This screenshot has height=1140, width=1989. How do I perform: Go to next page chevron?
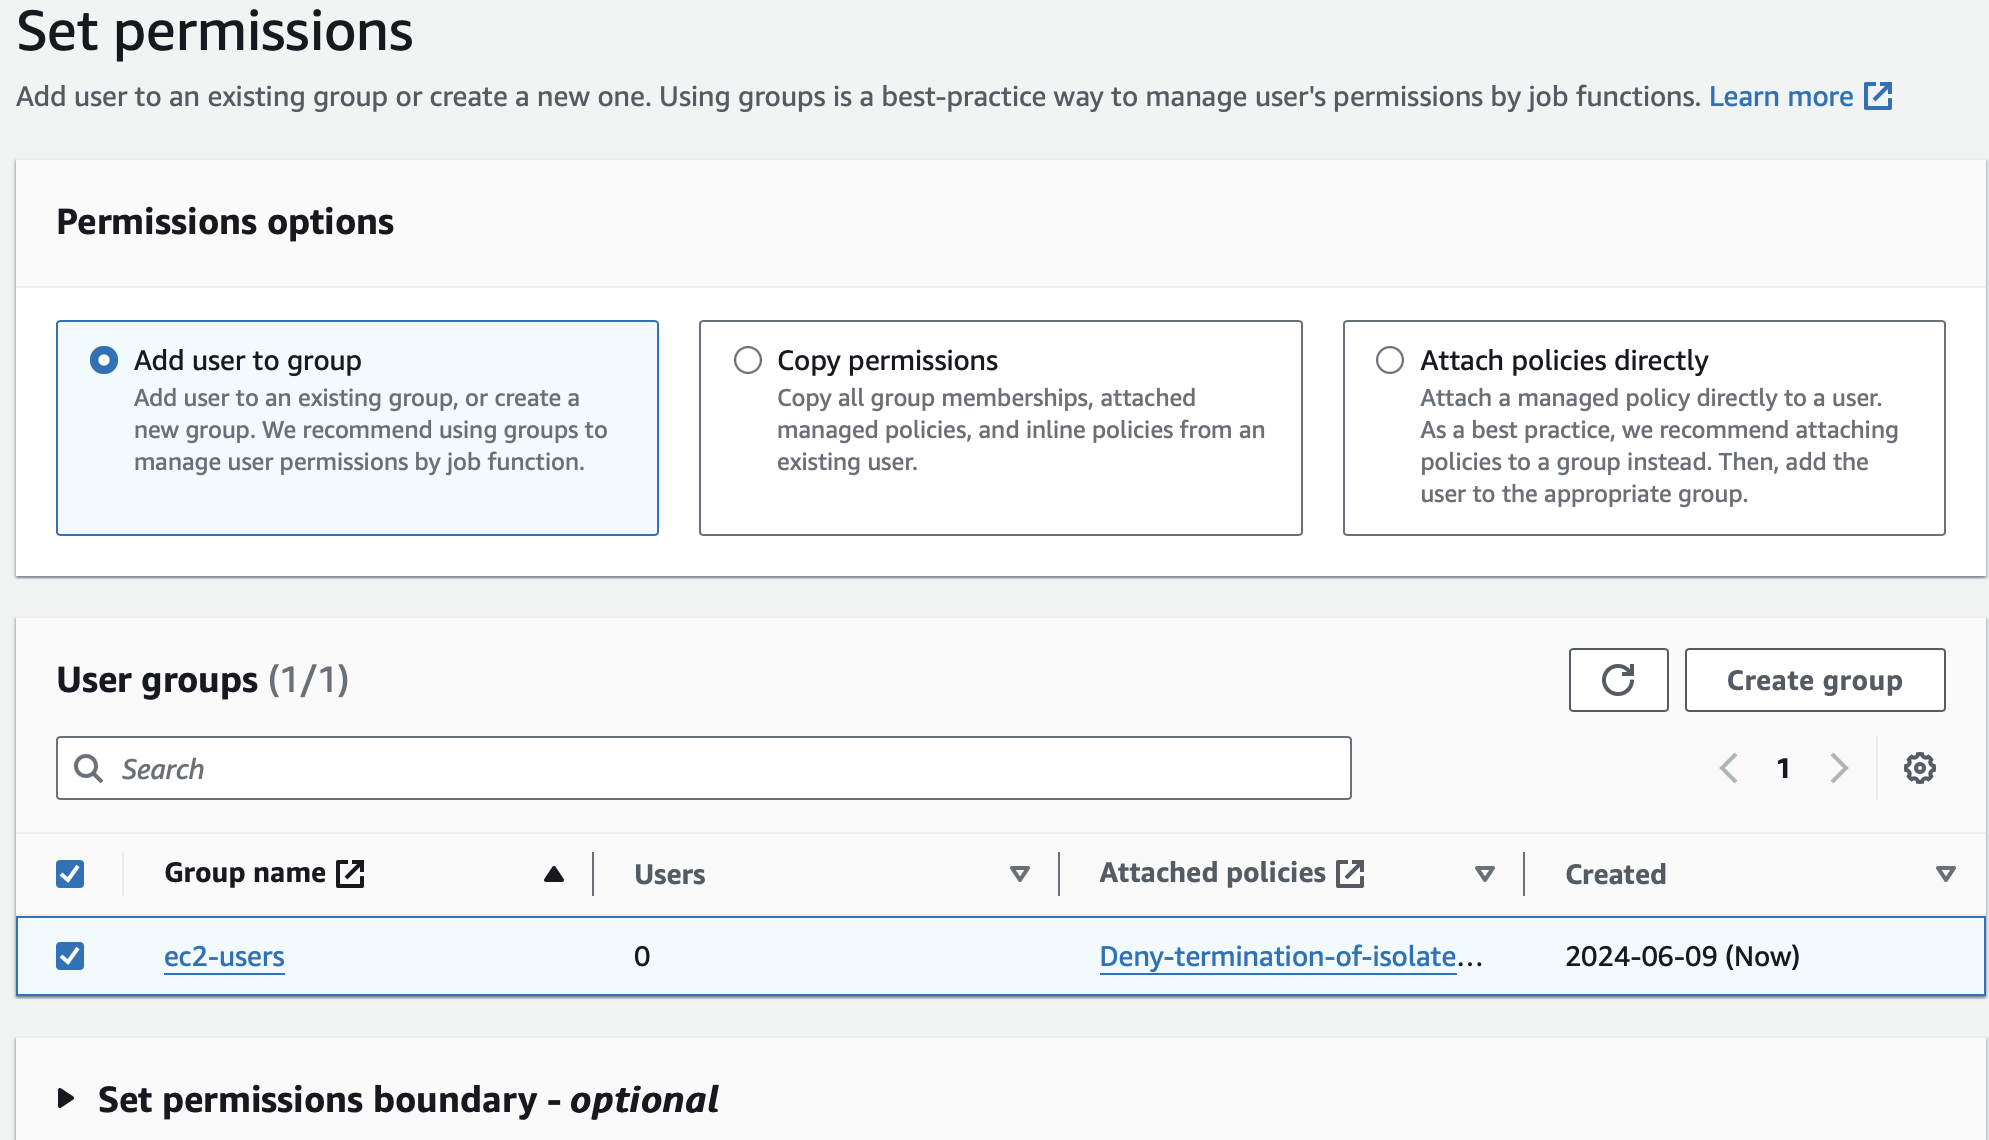coord(1839,768)
